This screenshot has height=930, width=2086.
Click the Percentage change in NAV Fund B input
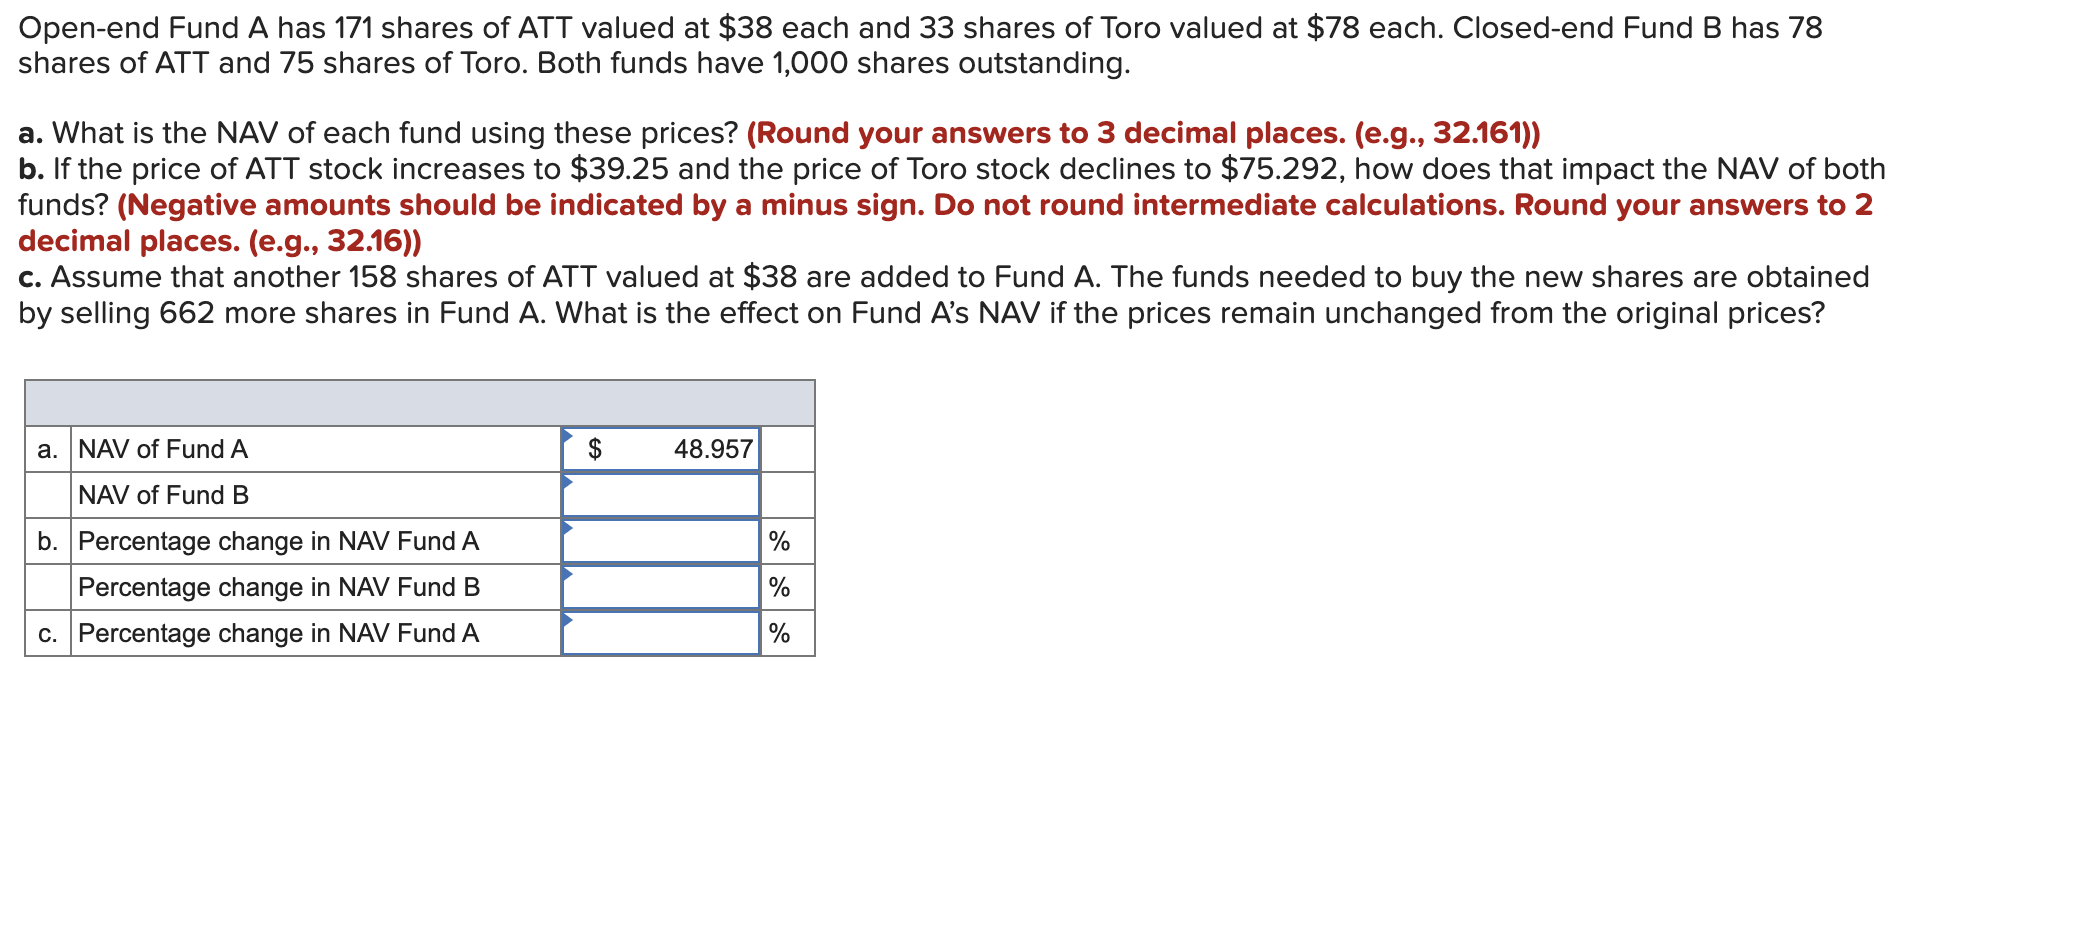[x=660, y=587]
